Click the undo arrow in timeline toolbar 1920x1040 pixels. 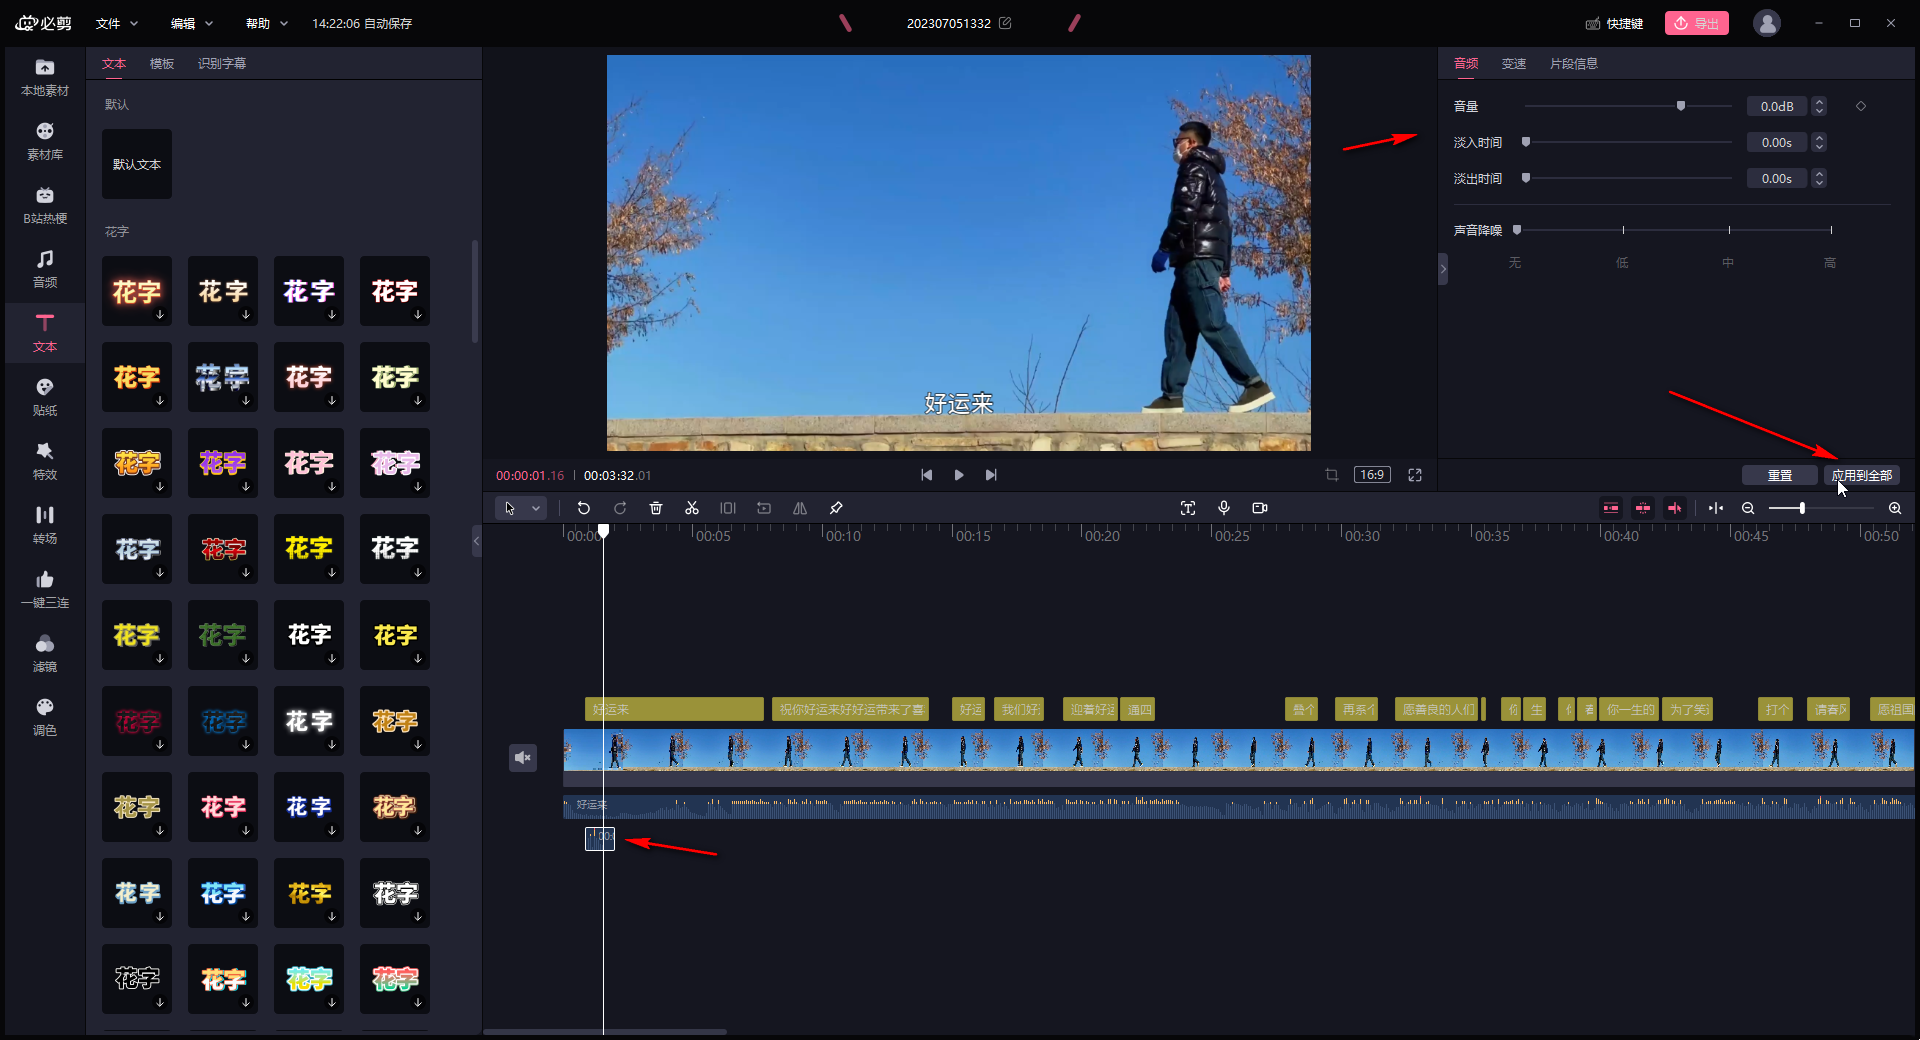(584, 508)
